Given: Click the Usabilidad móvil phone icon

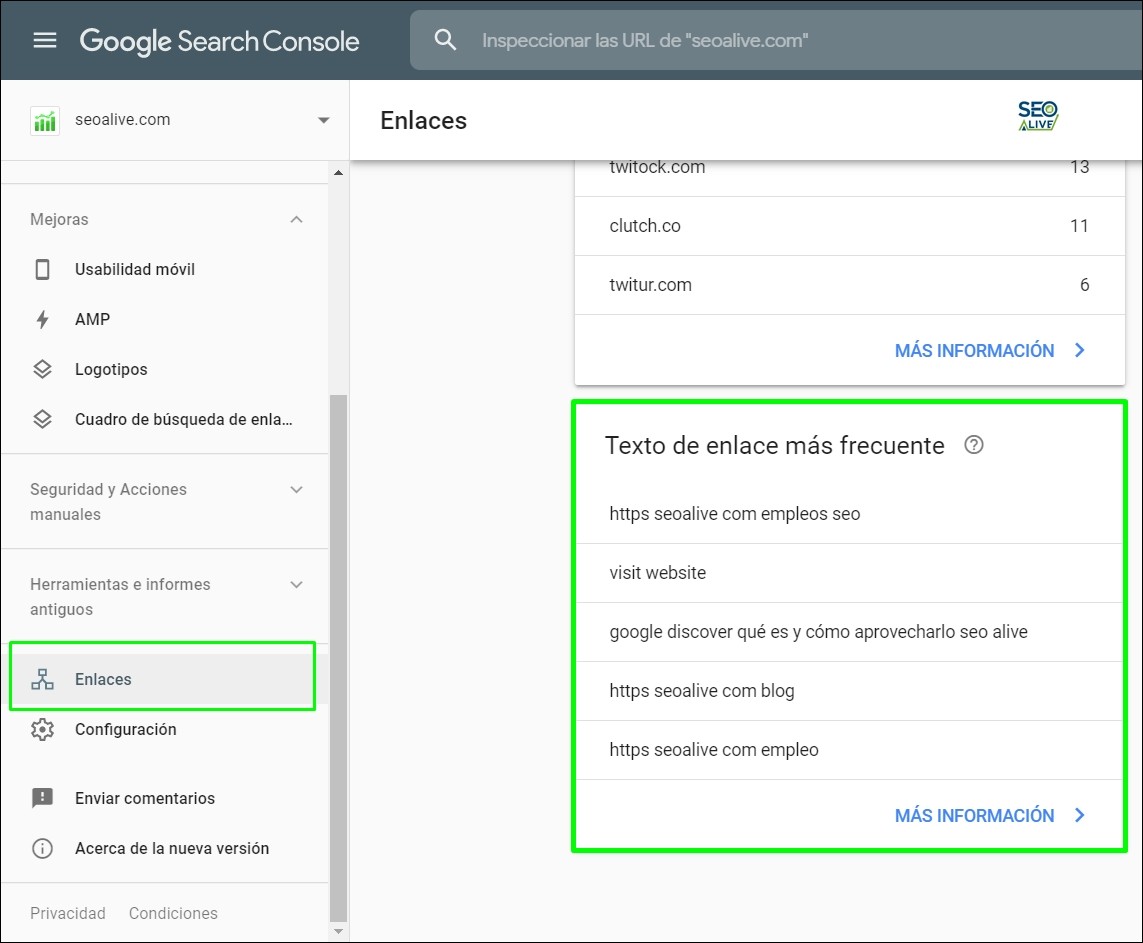Looking at the screenshot, I should click(x=42, y=269).
